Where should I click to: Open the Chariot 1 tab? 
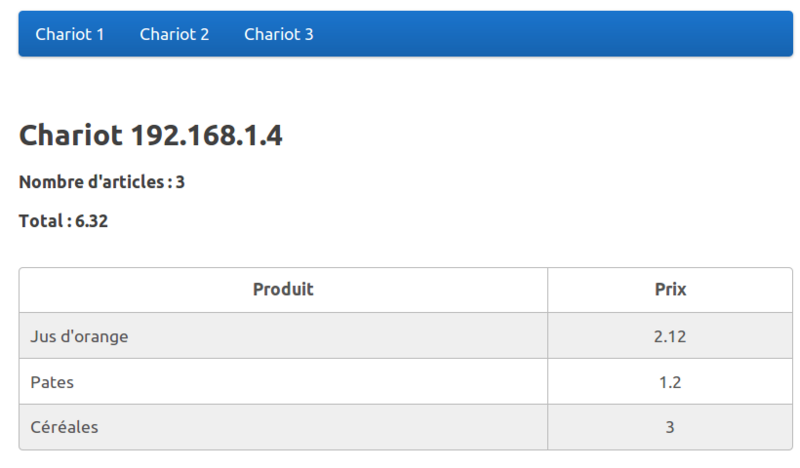click(x=70, y=34)
